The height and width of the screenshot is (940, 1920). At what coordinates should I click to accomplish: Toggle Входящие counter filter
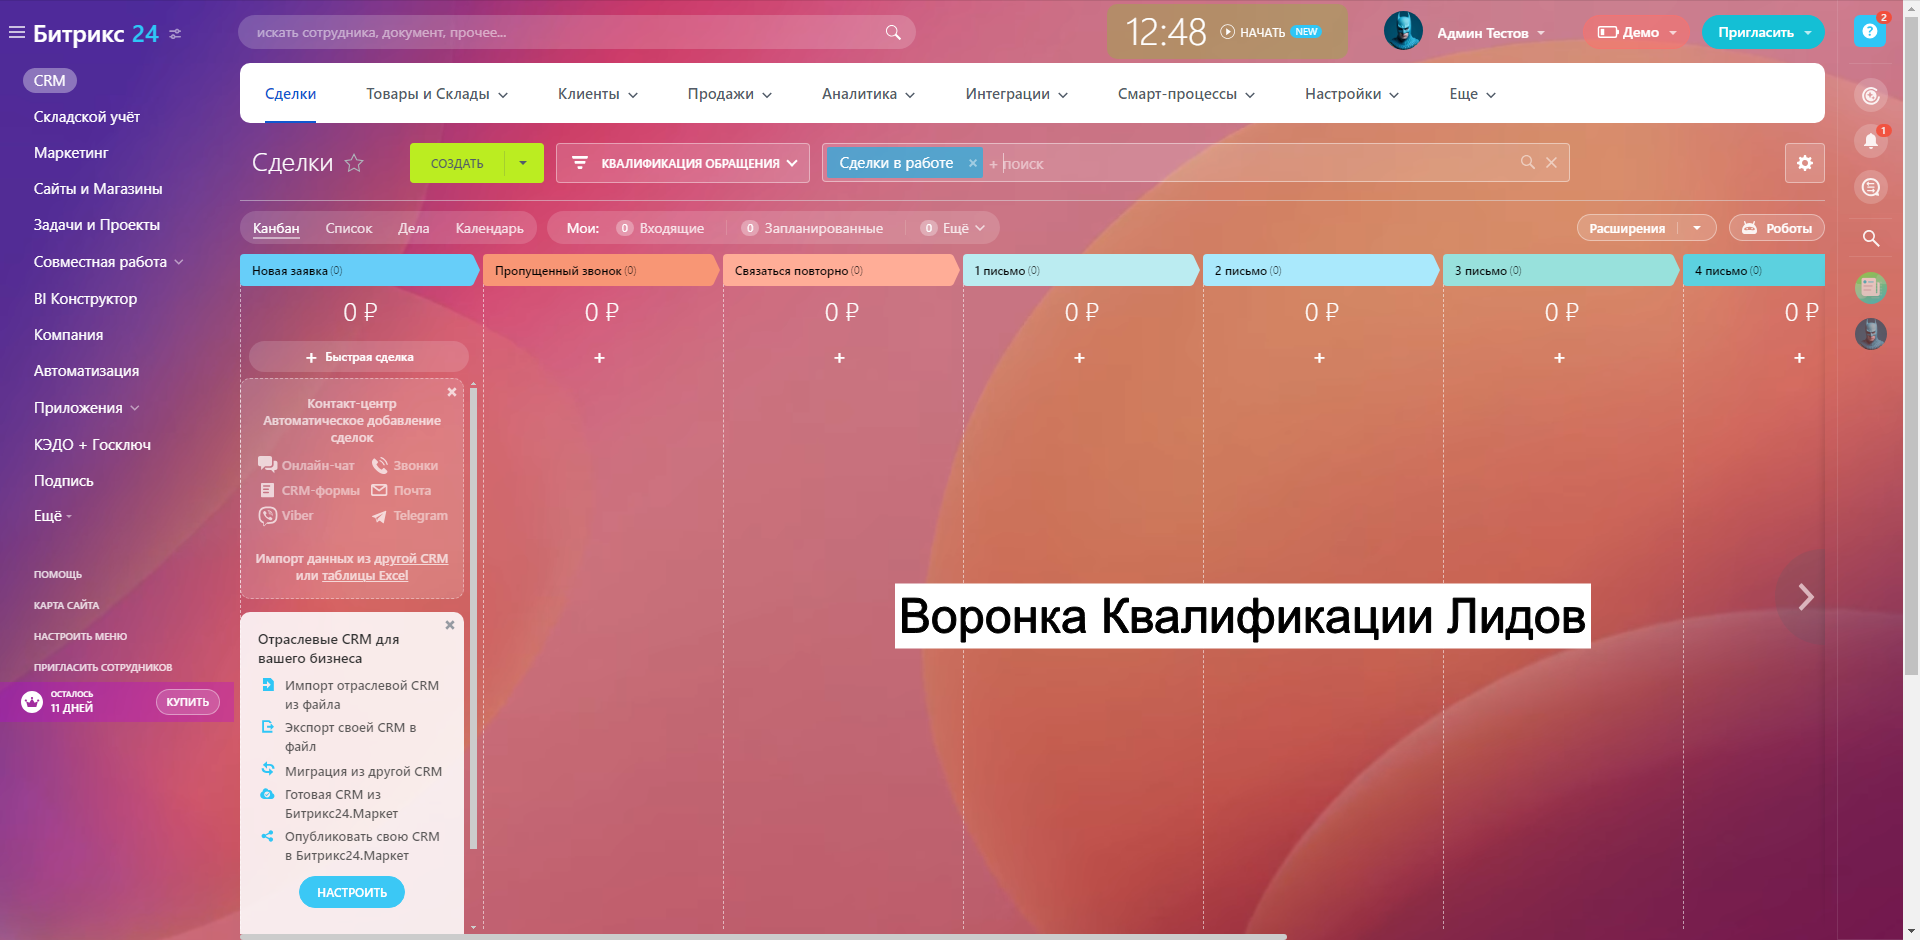(660, 228)
